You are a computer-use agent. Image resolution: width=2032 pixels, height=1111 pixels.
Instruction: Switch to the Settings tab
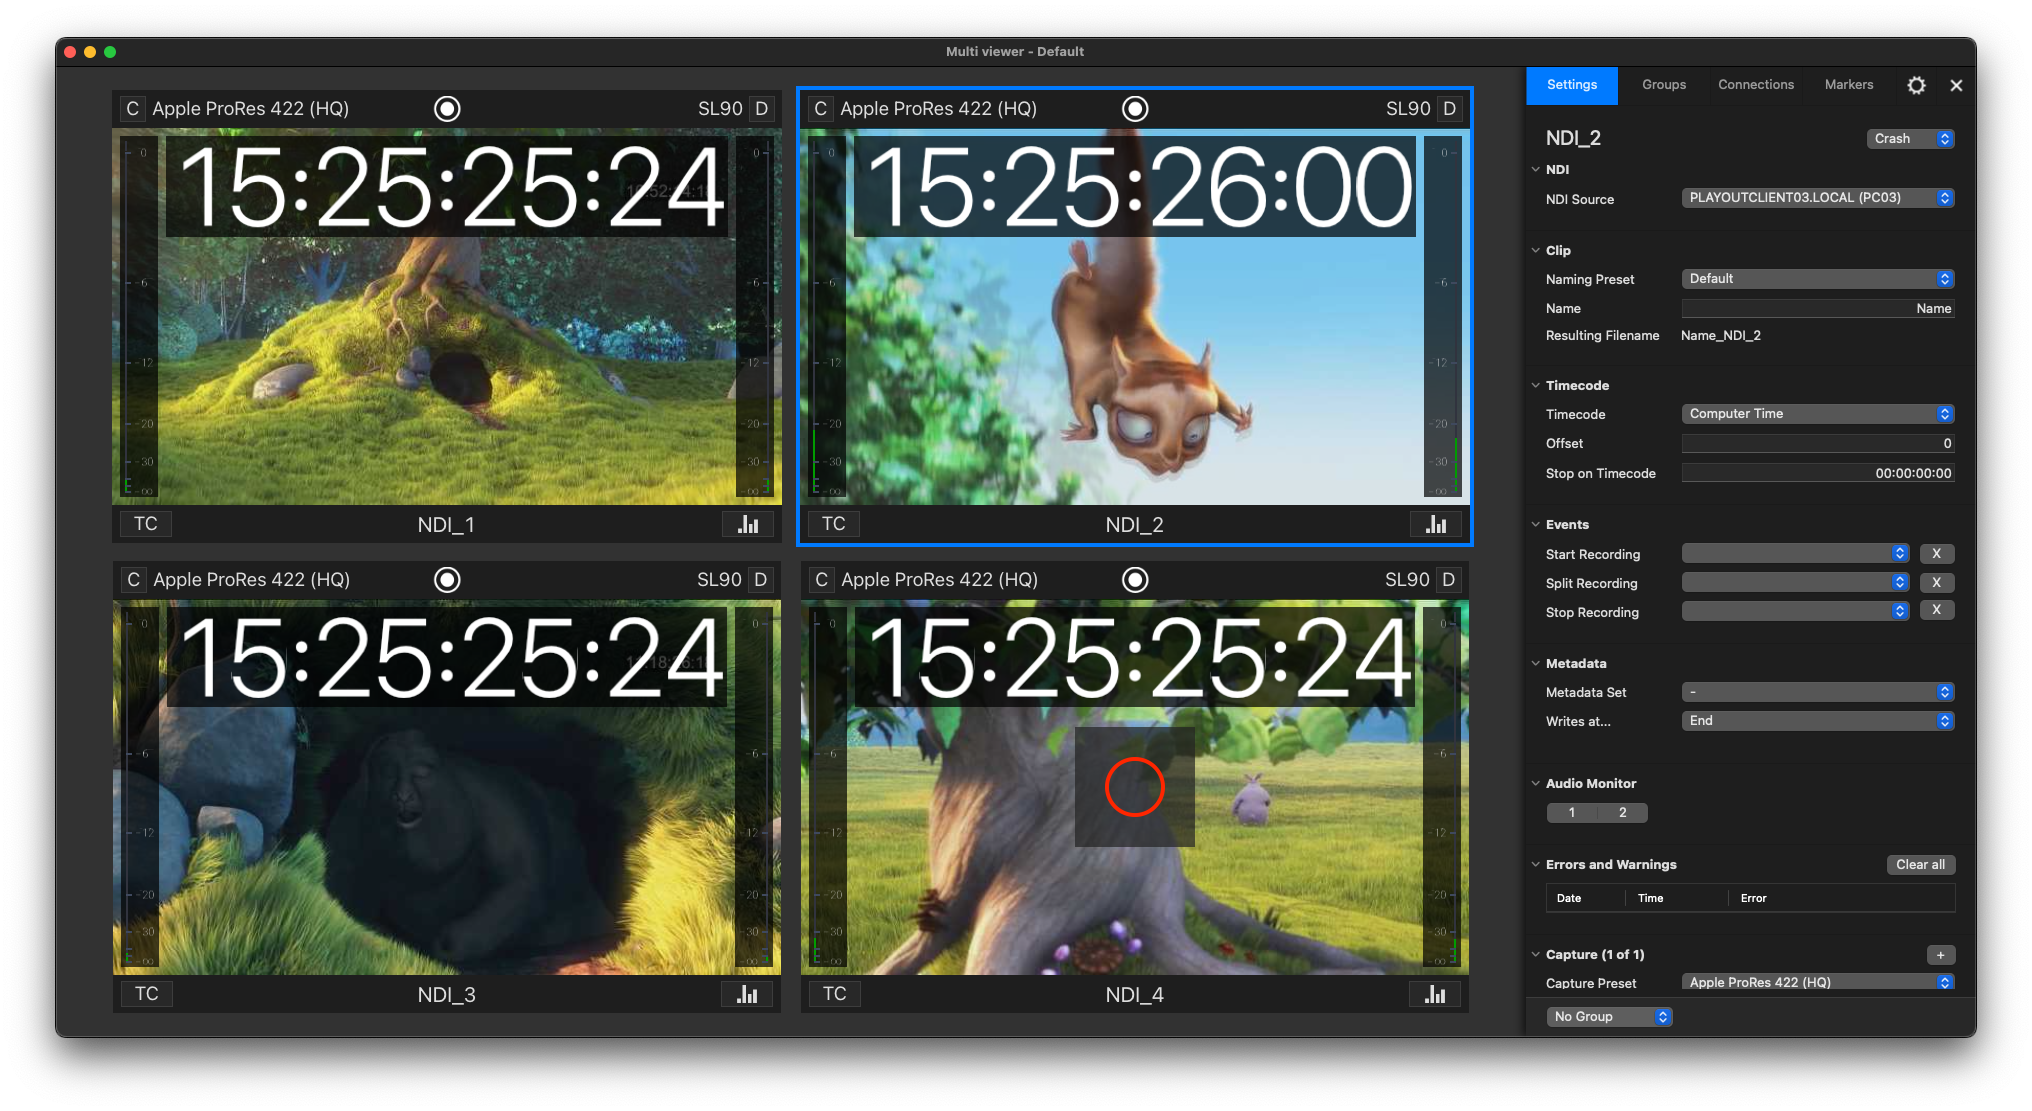[x=1572, y=85]
